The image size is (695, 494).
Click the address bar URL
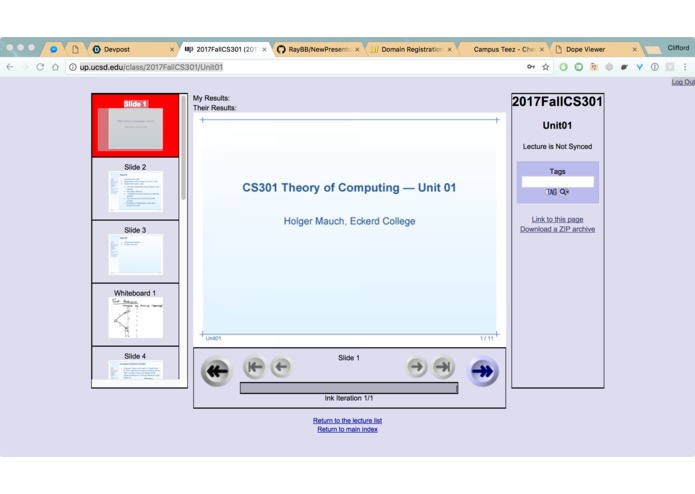pos(151,67)
